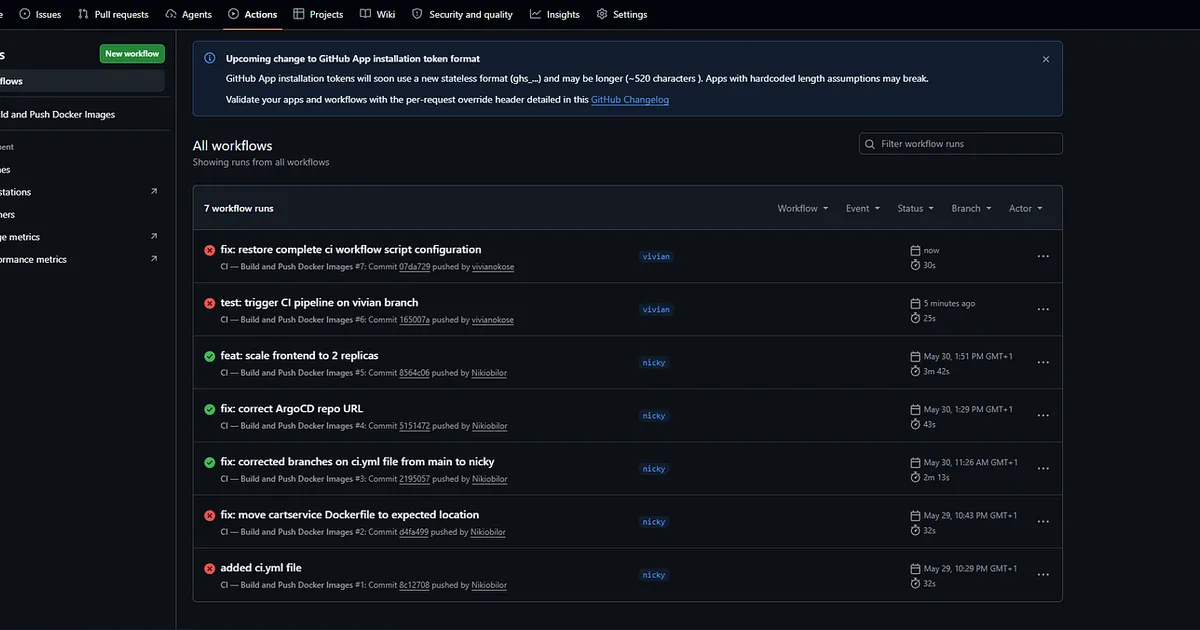
Task: Expand the Actor filter dropdown
Action: [1025, 208]
